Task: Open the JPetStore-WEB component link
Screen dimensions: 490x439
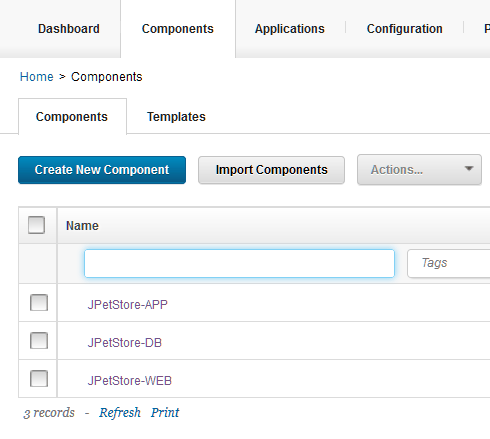Action: tap(129, 381)
